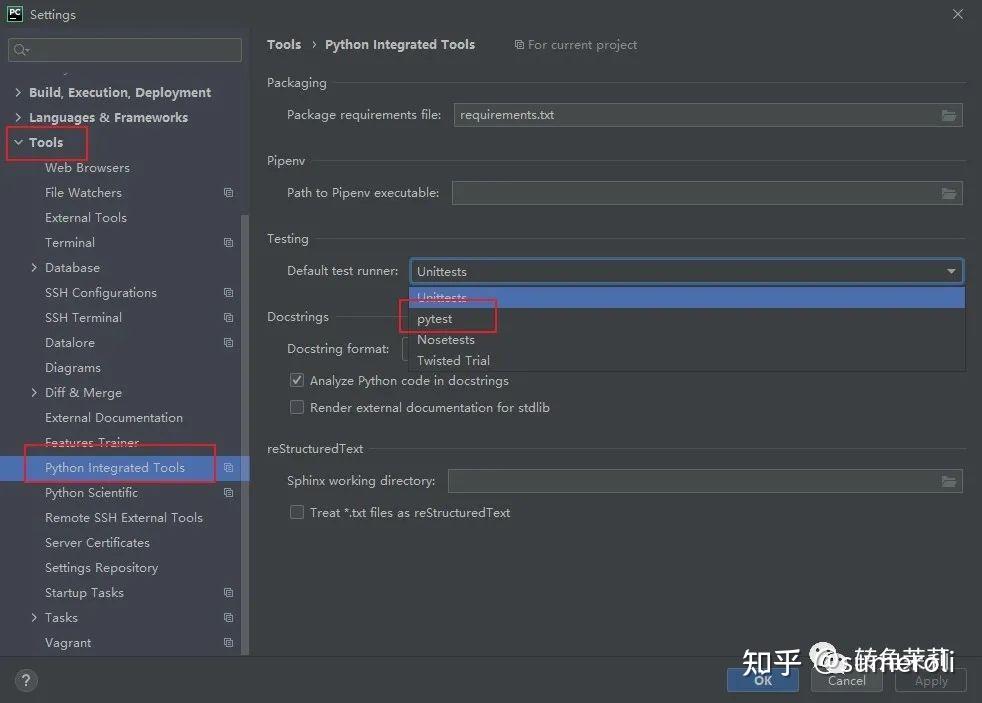The image size is (982, 703).
Task: Click the project icon beside SSH Configurations
Action: (x=229, y=293)
